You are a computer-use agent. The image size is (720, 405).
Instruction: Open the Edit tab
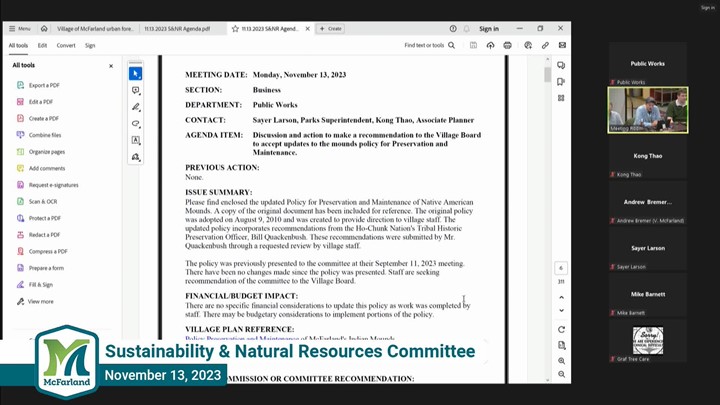click(x=42, y=45)
